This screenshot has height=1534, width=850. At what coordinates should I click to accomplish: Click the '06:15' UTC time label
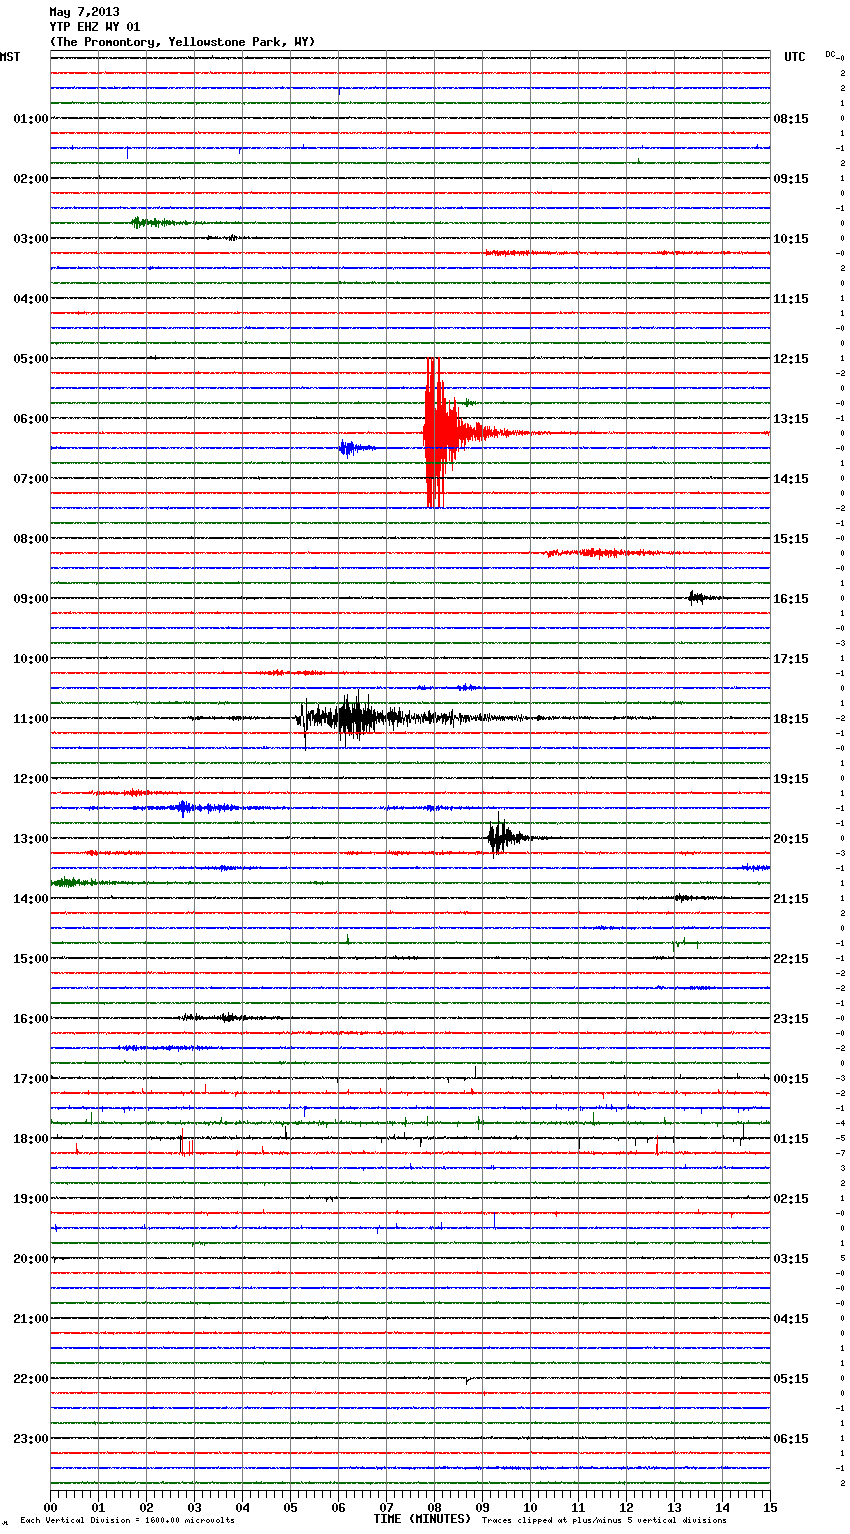pyautogui.click(x=791, y=1439)
